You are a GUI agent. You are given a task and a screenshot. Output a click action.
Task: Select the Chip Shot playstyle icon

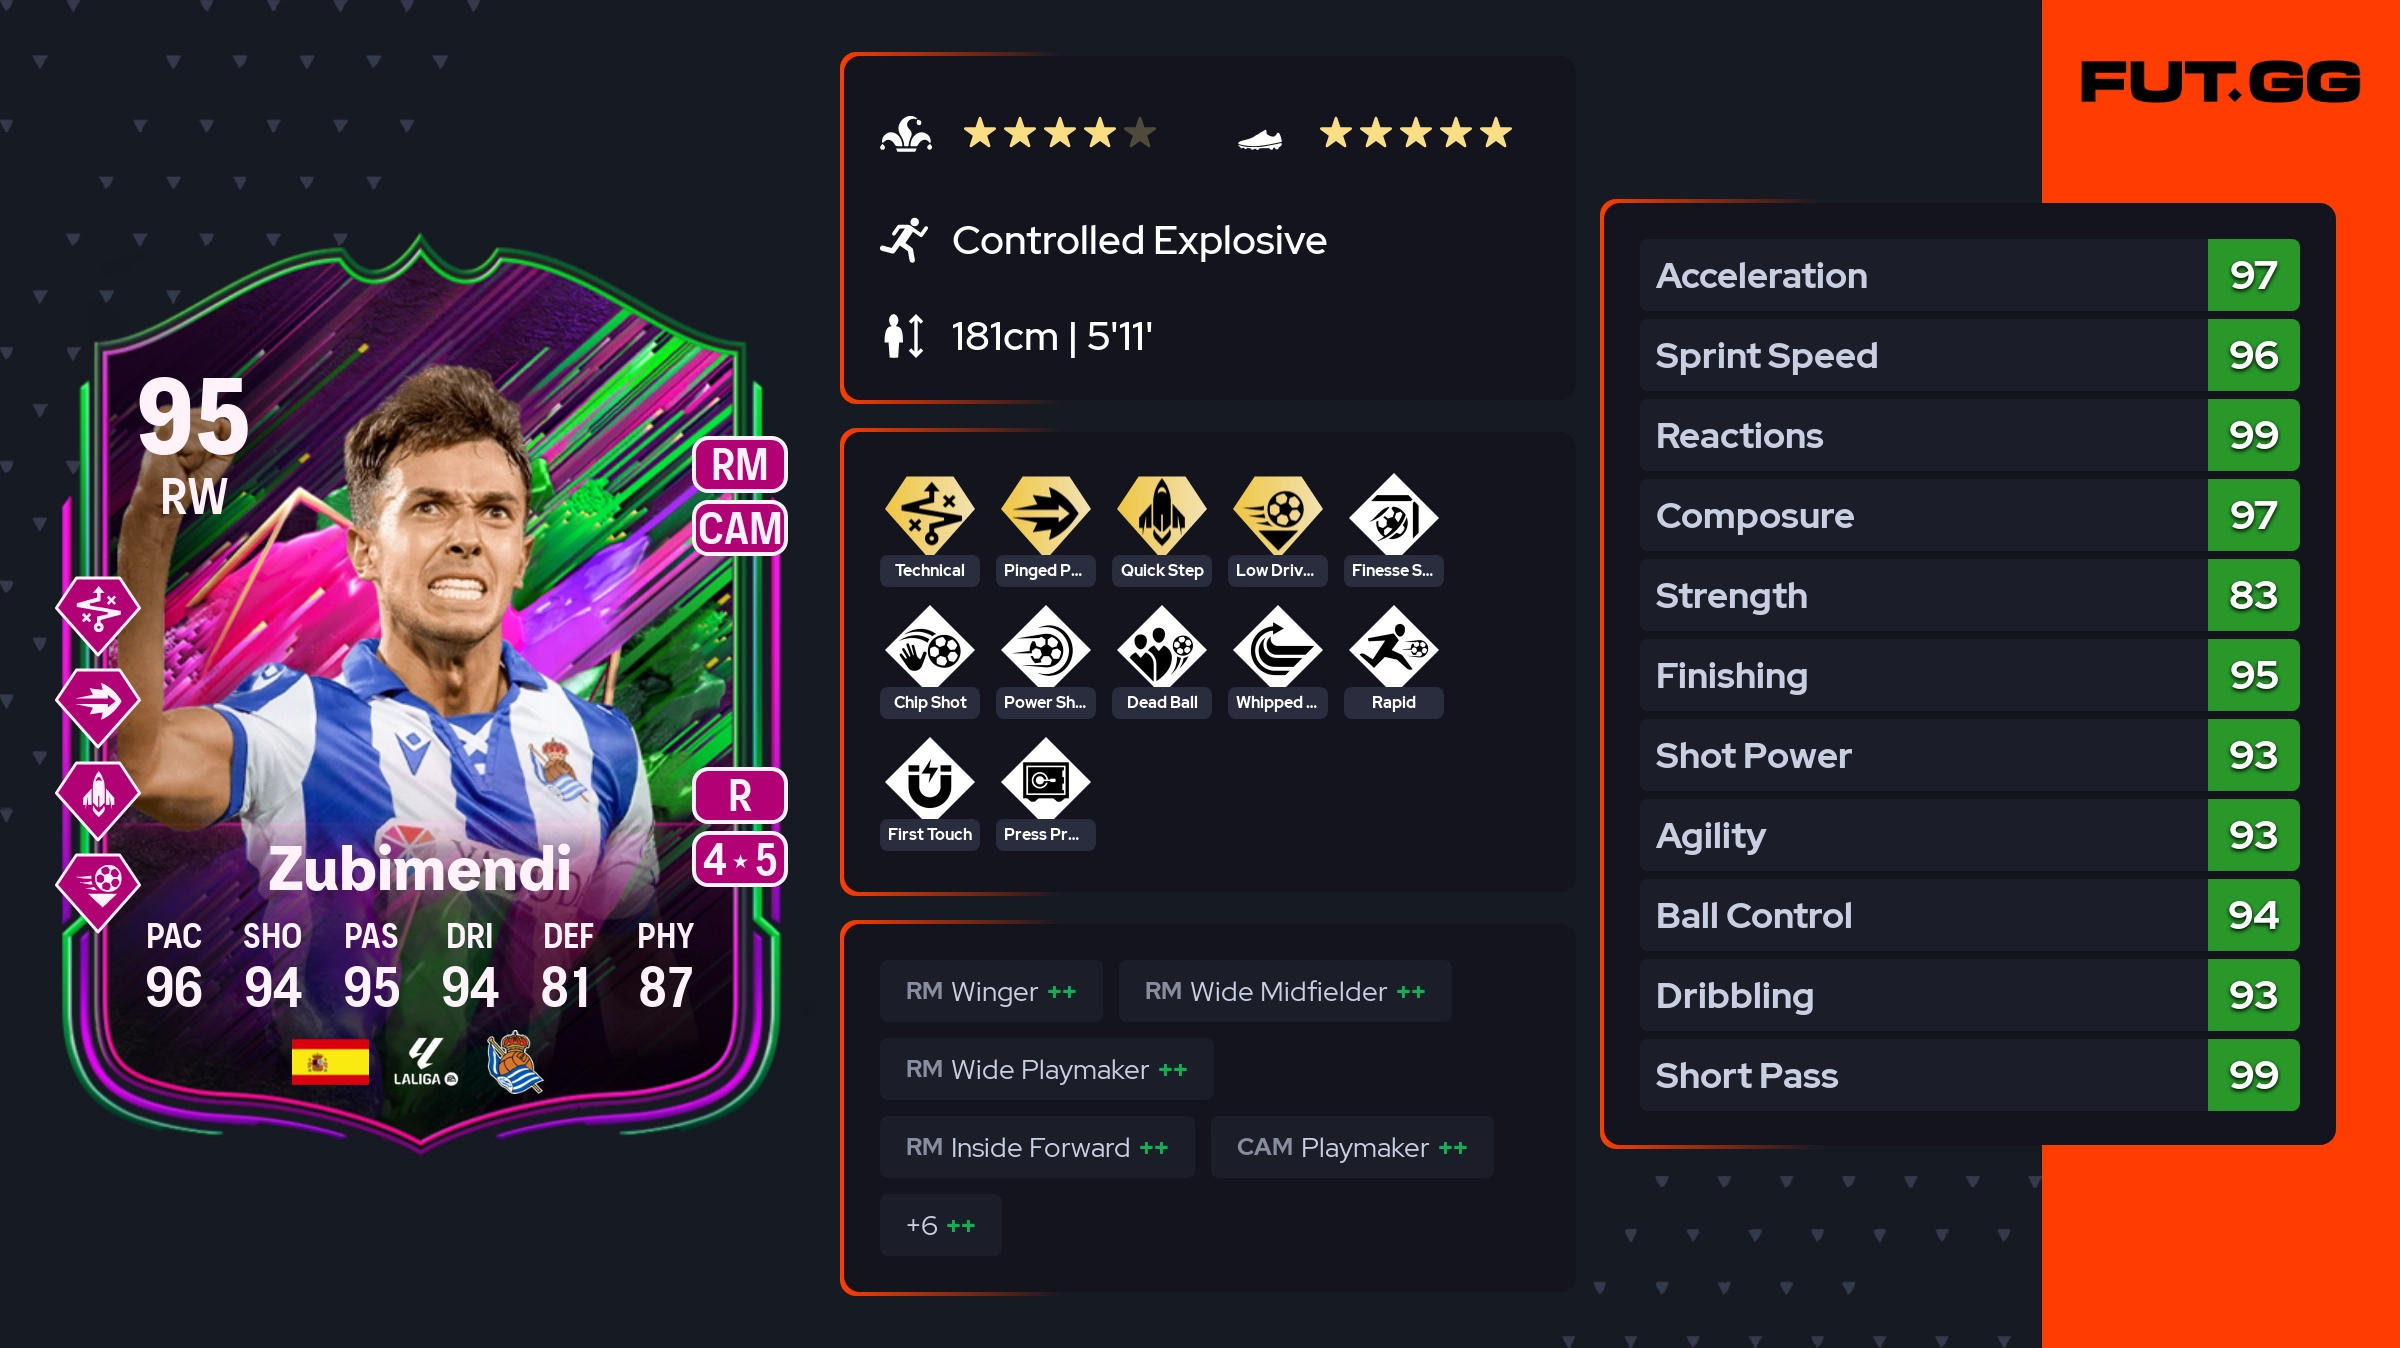point(929,647)
